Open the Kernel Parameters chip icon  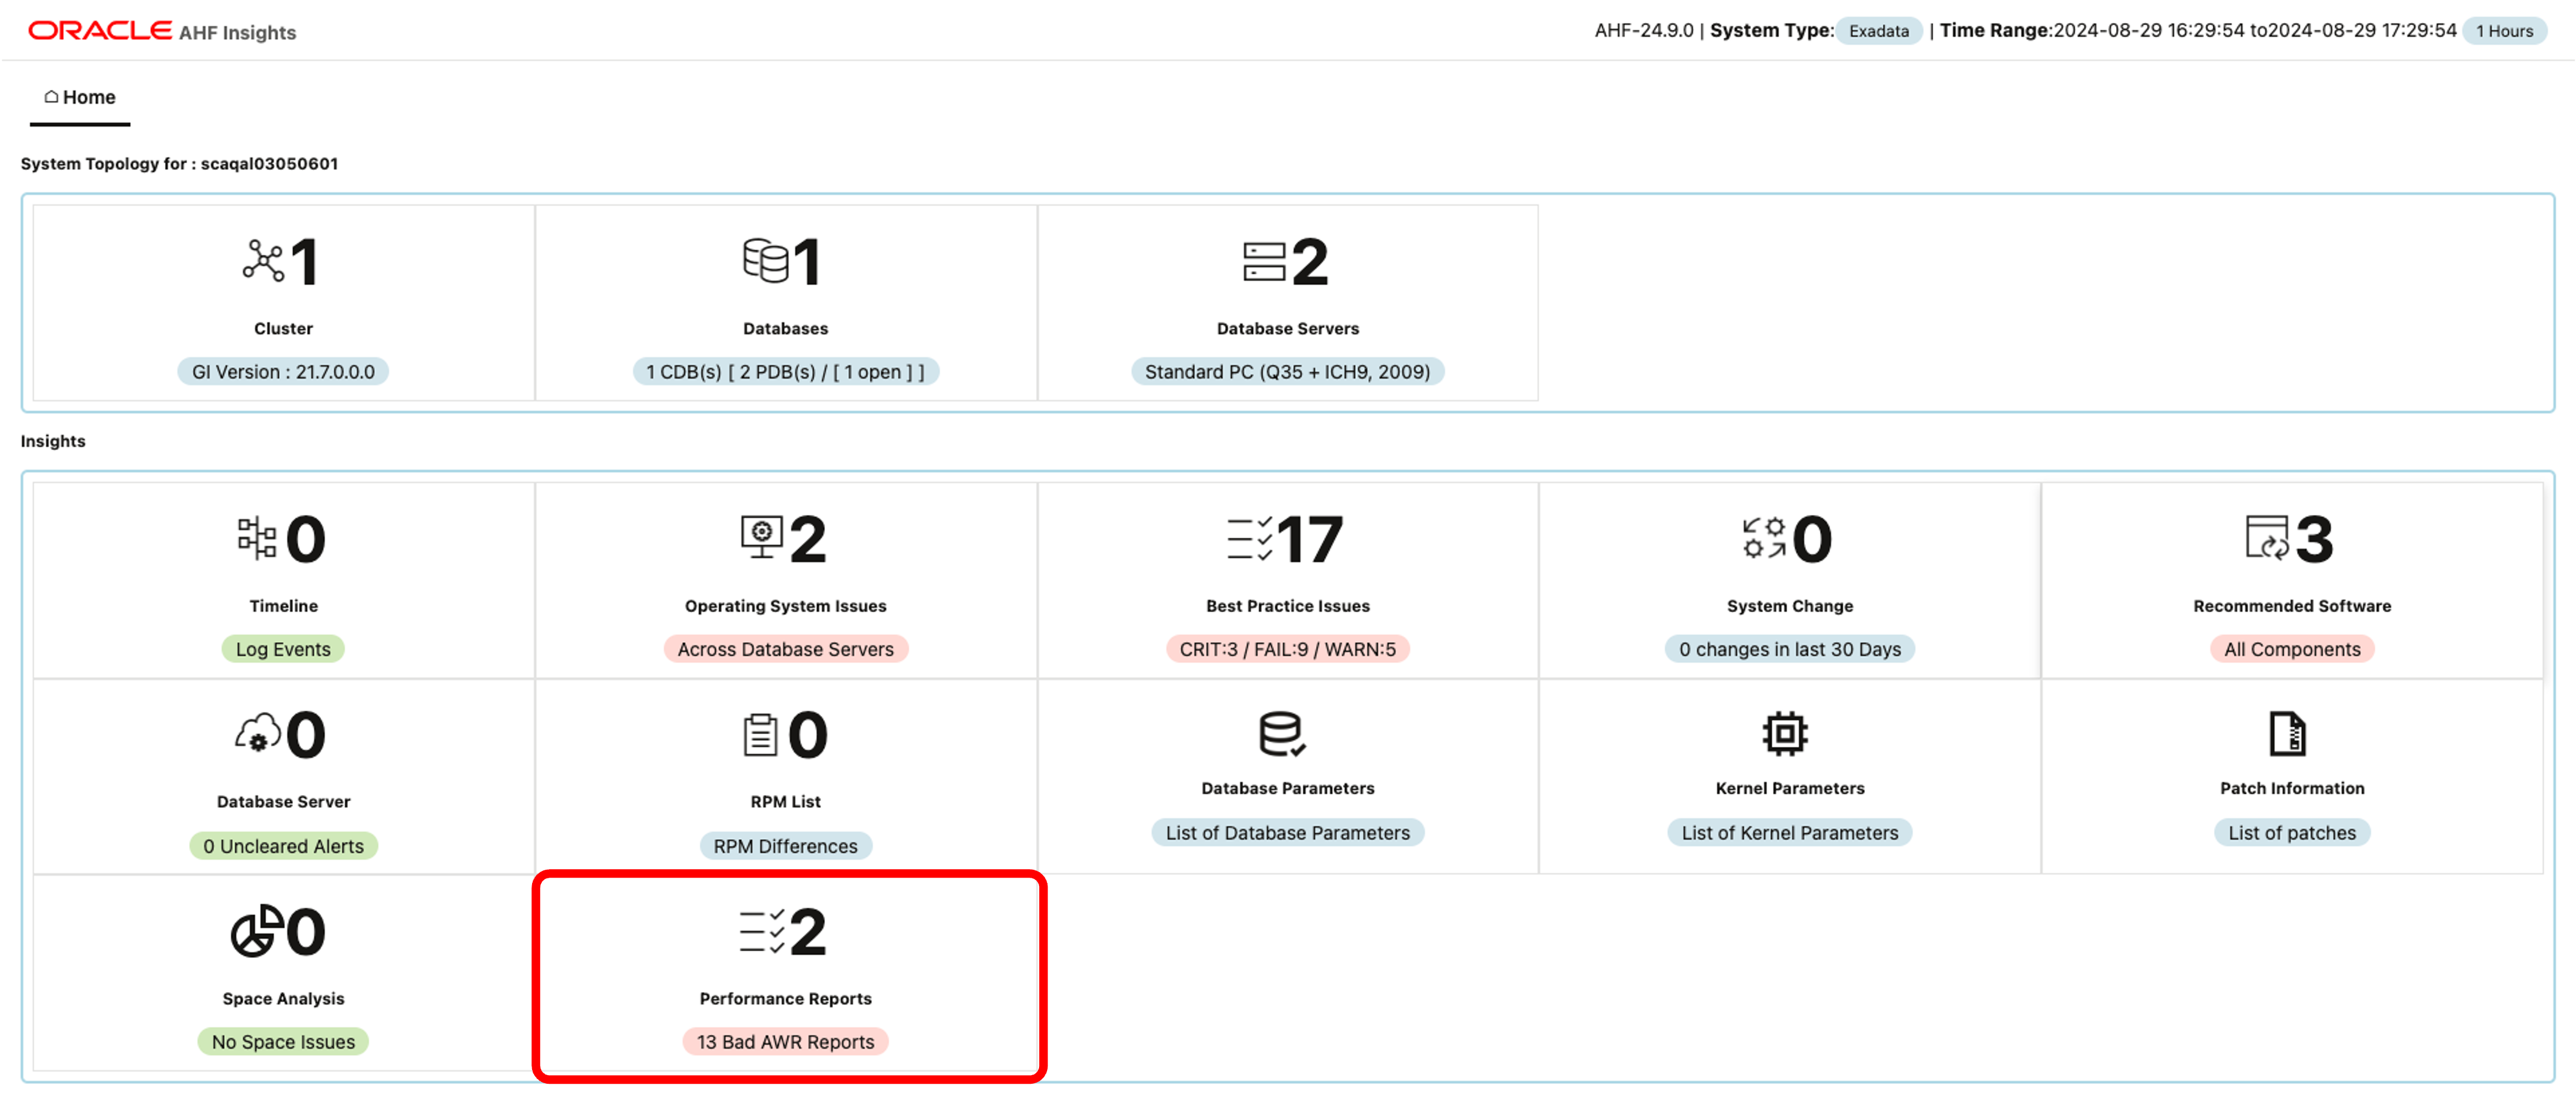point(1789,733)
